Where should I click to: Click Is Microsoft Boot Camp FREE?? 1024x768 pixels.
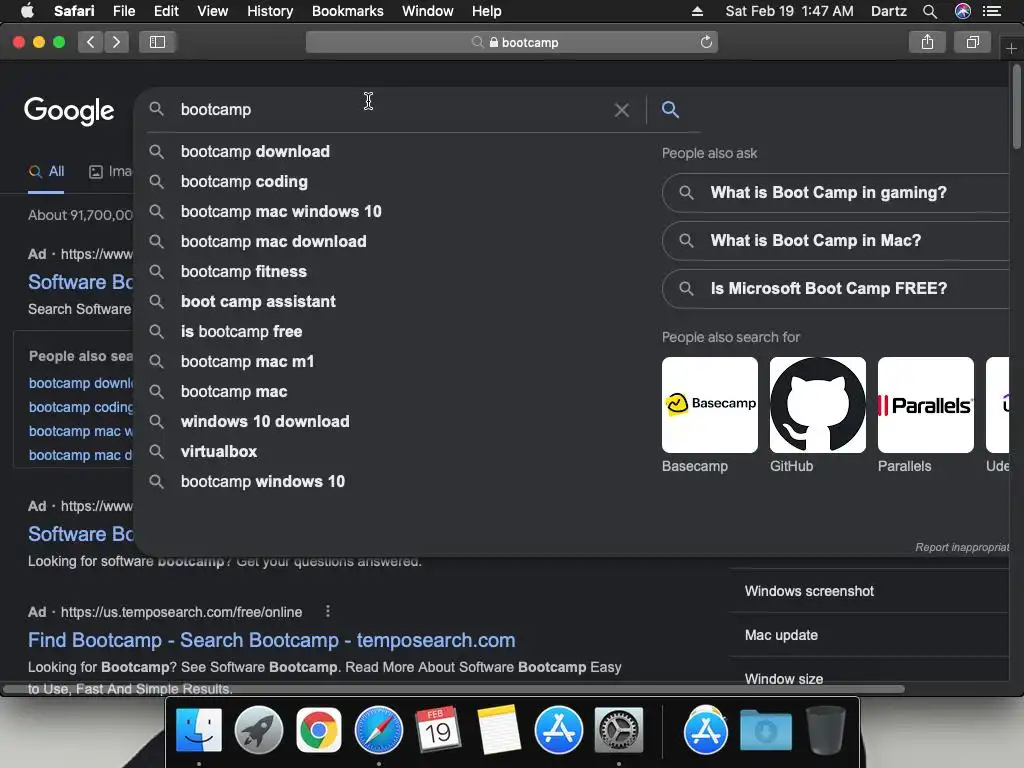836,289
